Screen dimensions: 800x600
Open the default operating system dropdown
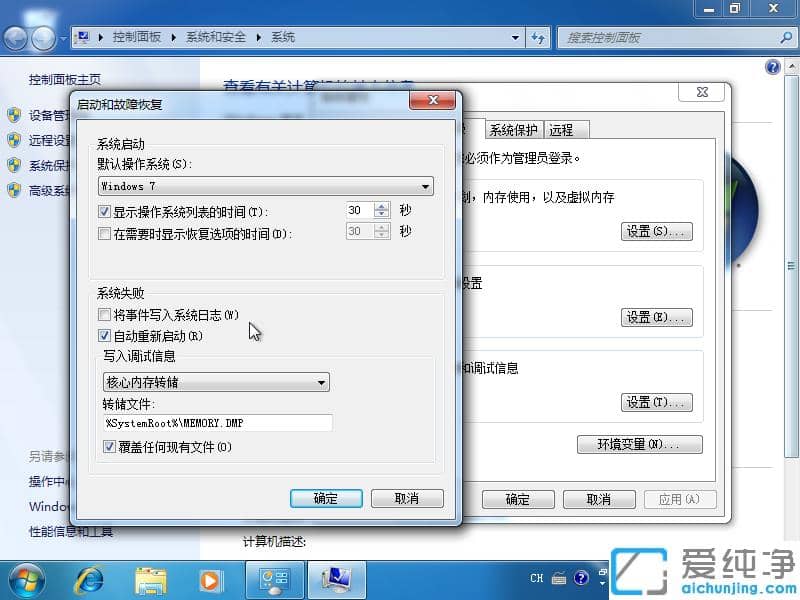click(x=427, y=186)
